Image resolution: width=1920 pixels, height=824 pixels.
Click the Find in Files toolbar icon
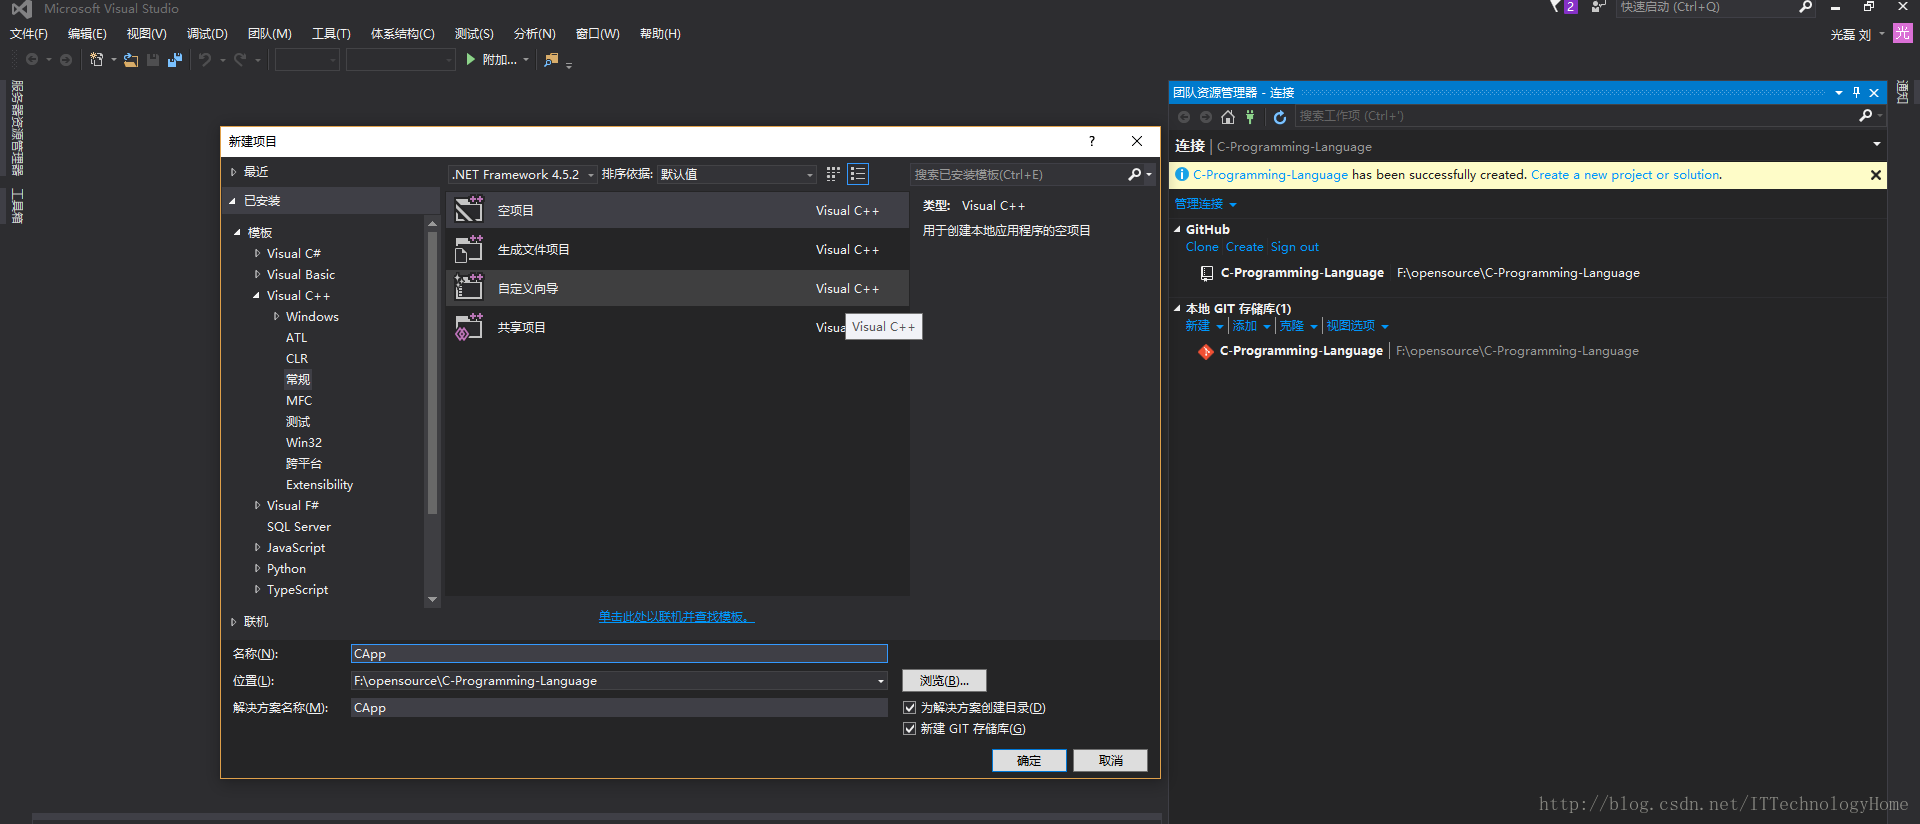pyautogui.click(x=551, y=60)
